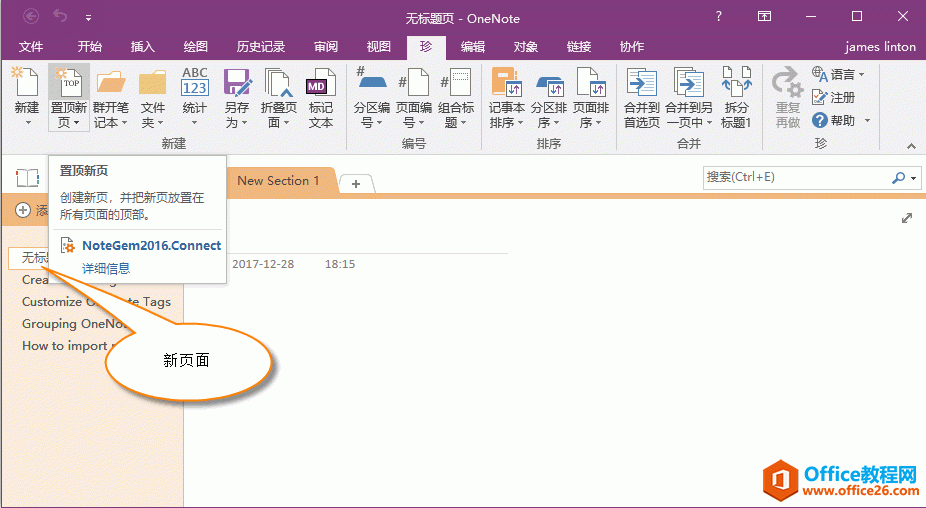
Task: Click the Page numbering 页面编号 icon
Action: (413, 82)
